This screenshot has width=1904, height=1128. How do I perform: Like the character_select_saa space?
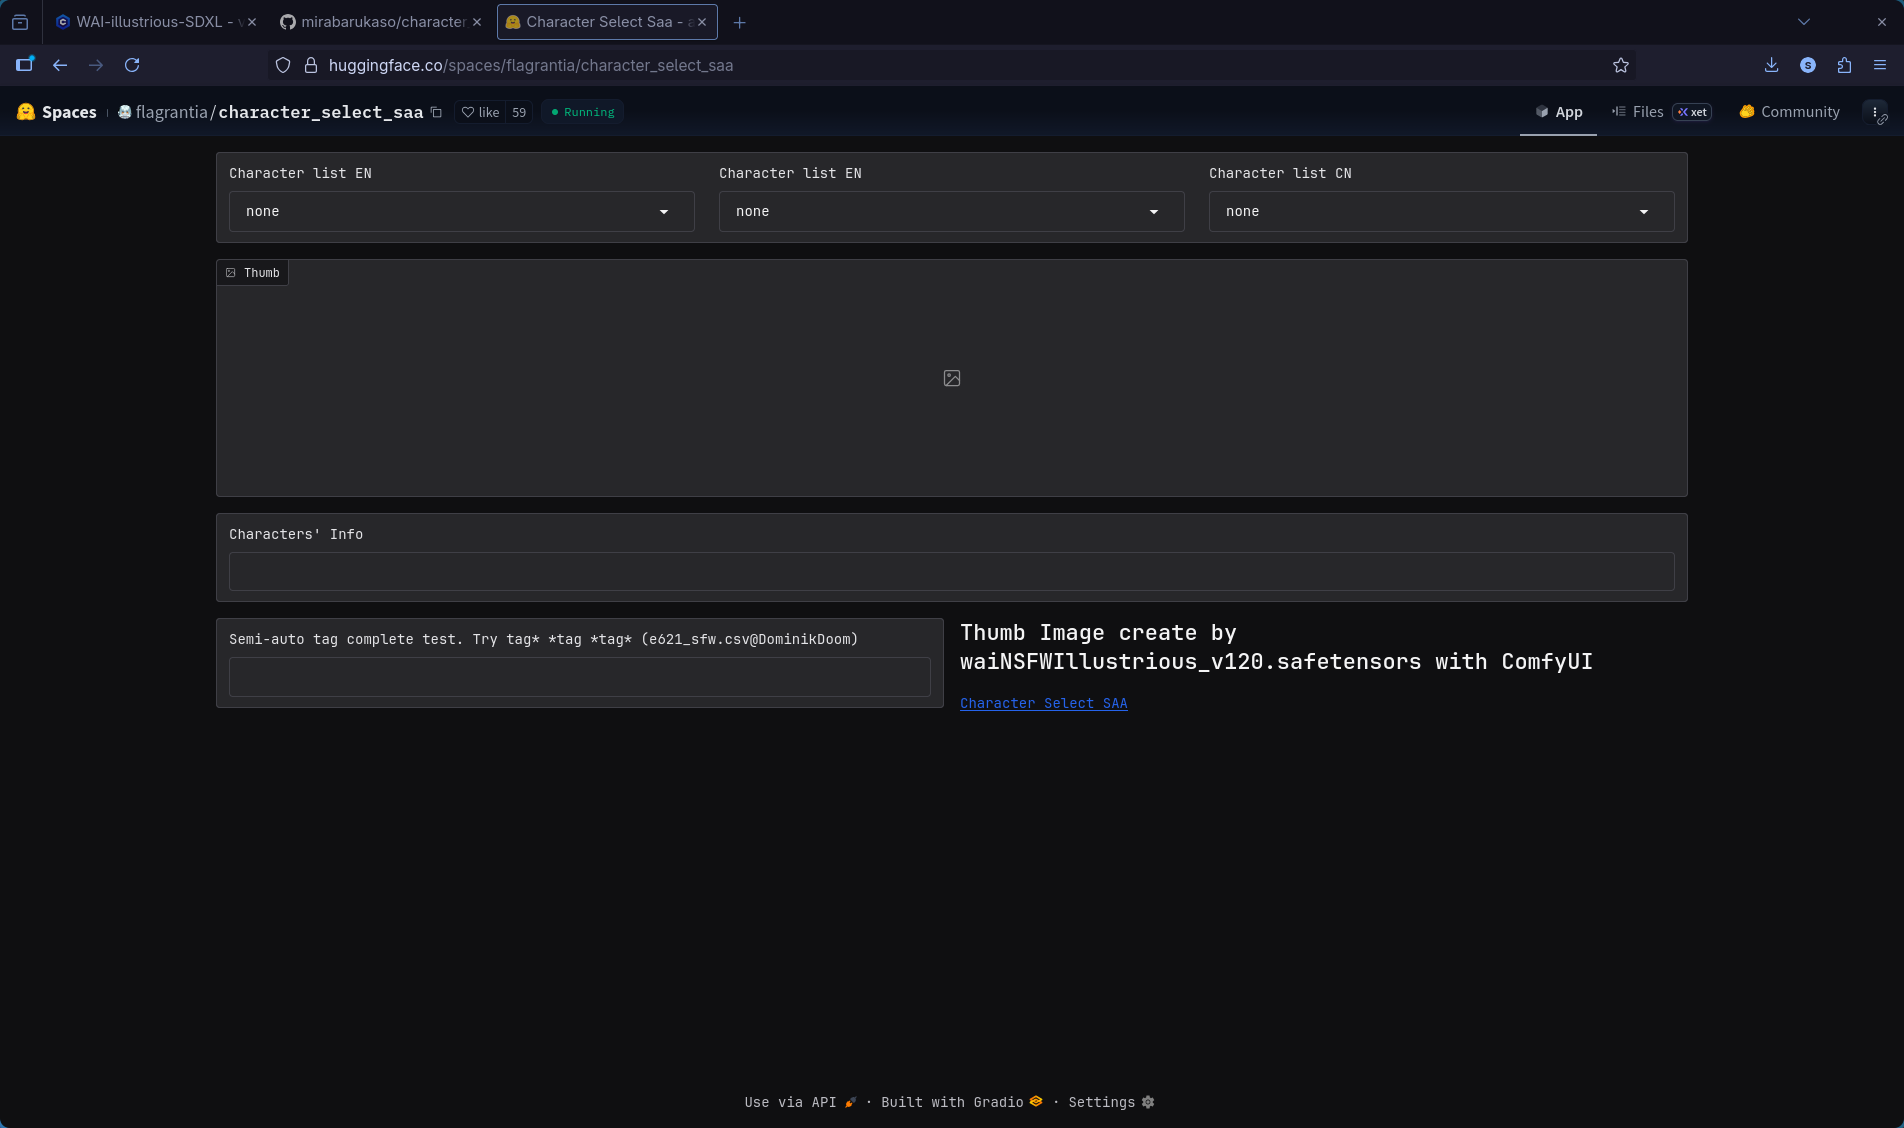pos(480,112)
